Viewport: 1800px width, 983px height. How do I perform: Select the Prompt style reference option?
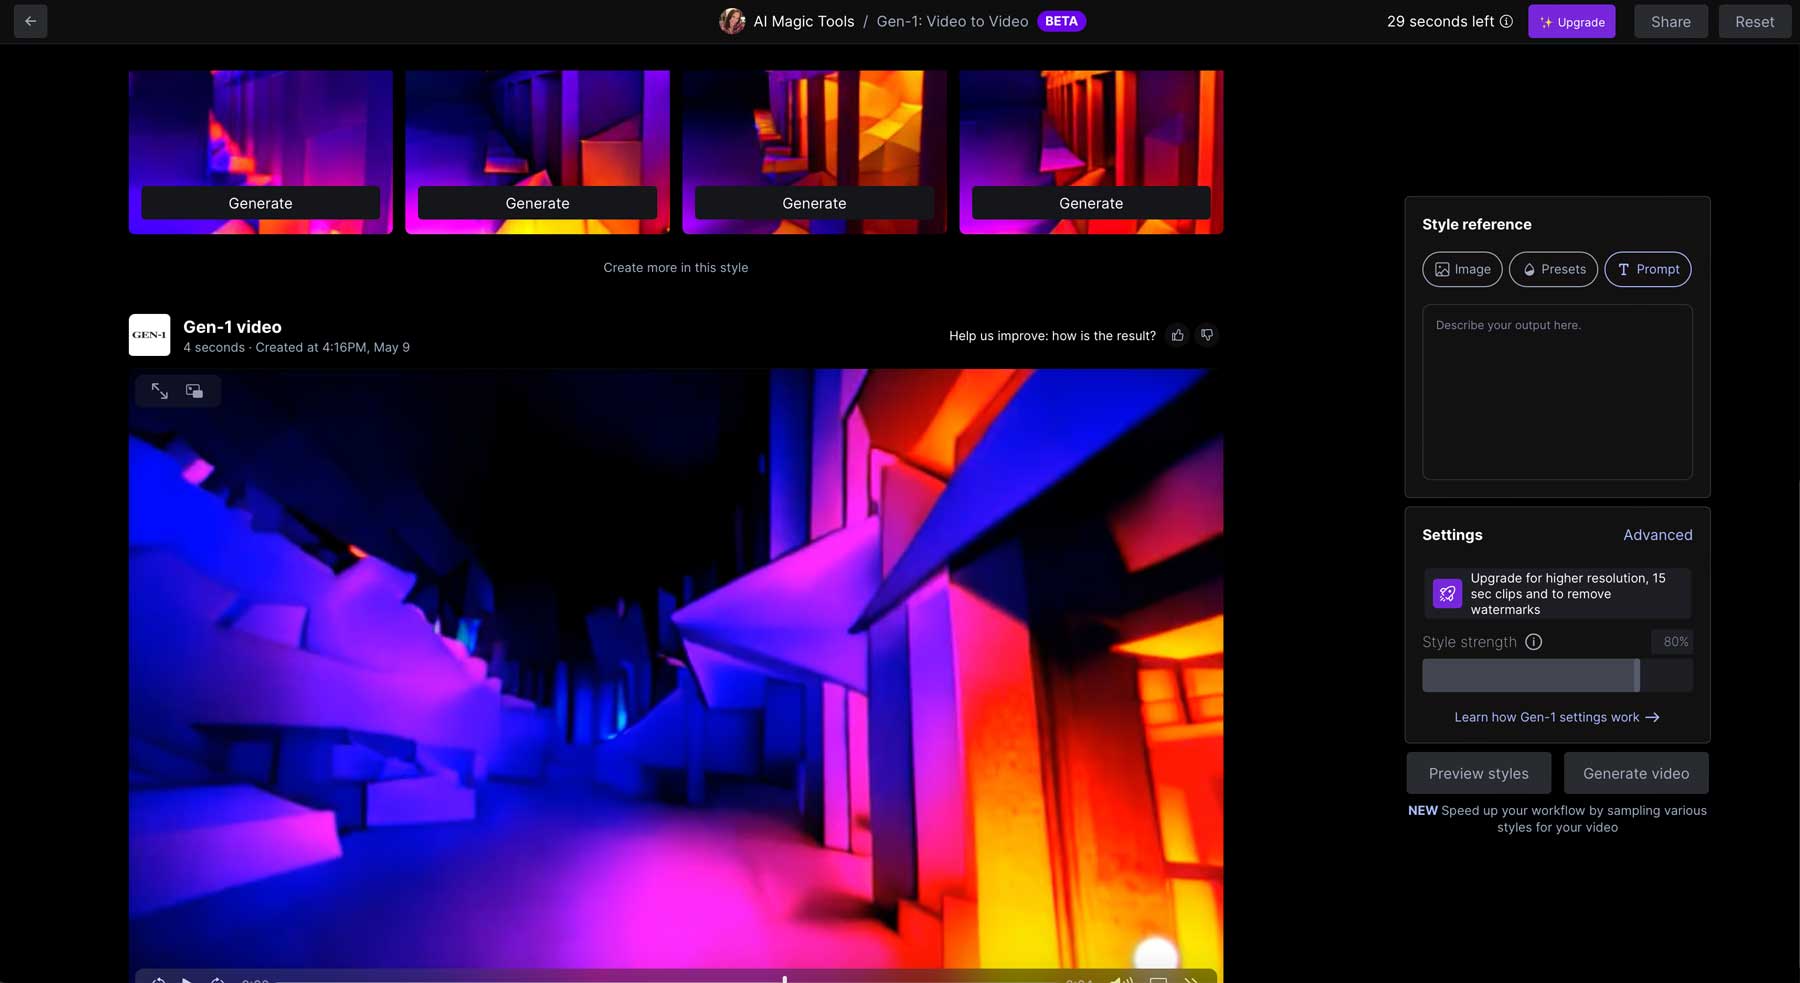click(x=1647, y=269)
